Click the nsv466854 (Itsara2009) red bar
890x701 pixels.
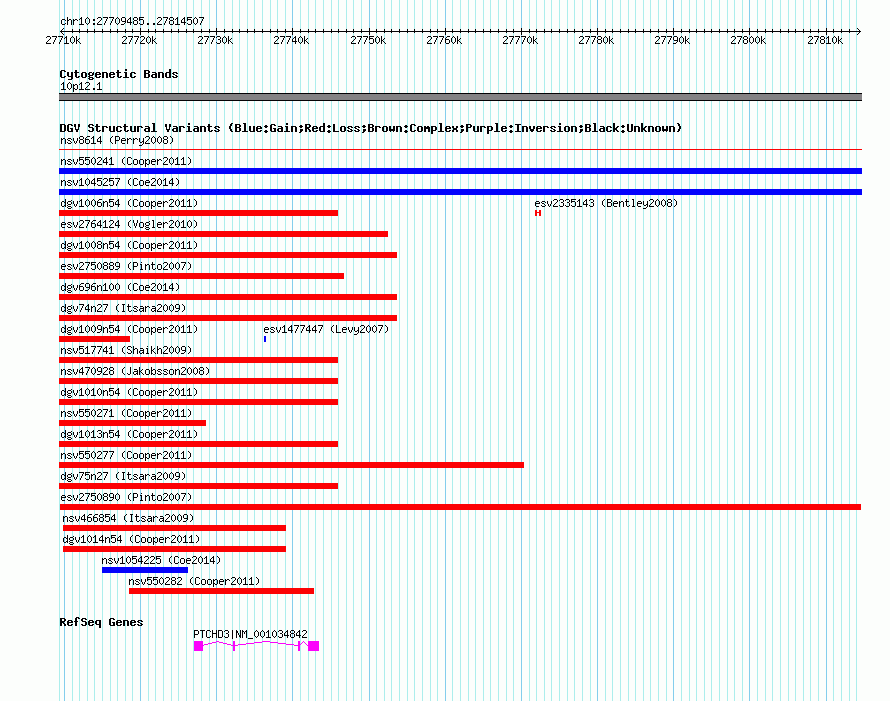pyautogui.click(x=174, y=528)
